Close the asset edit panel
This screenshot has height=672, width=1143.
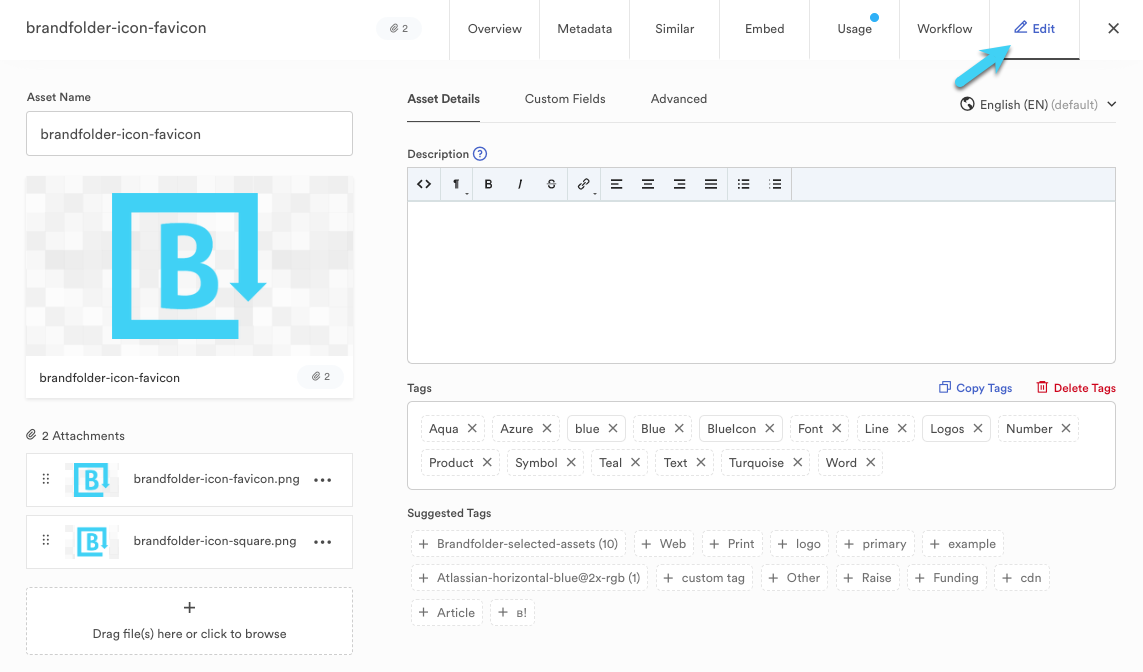[1113, 28]
